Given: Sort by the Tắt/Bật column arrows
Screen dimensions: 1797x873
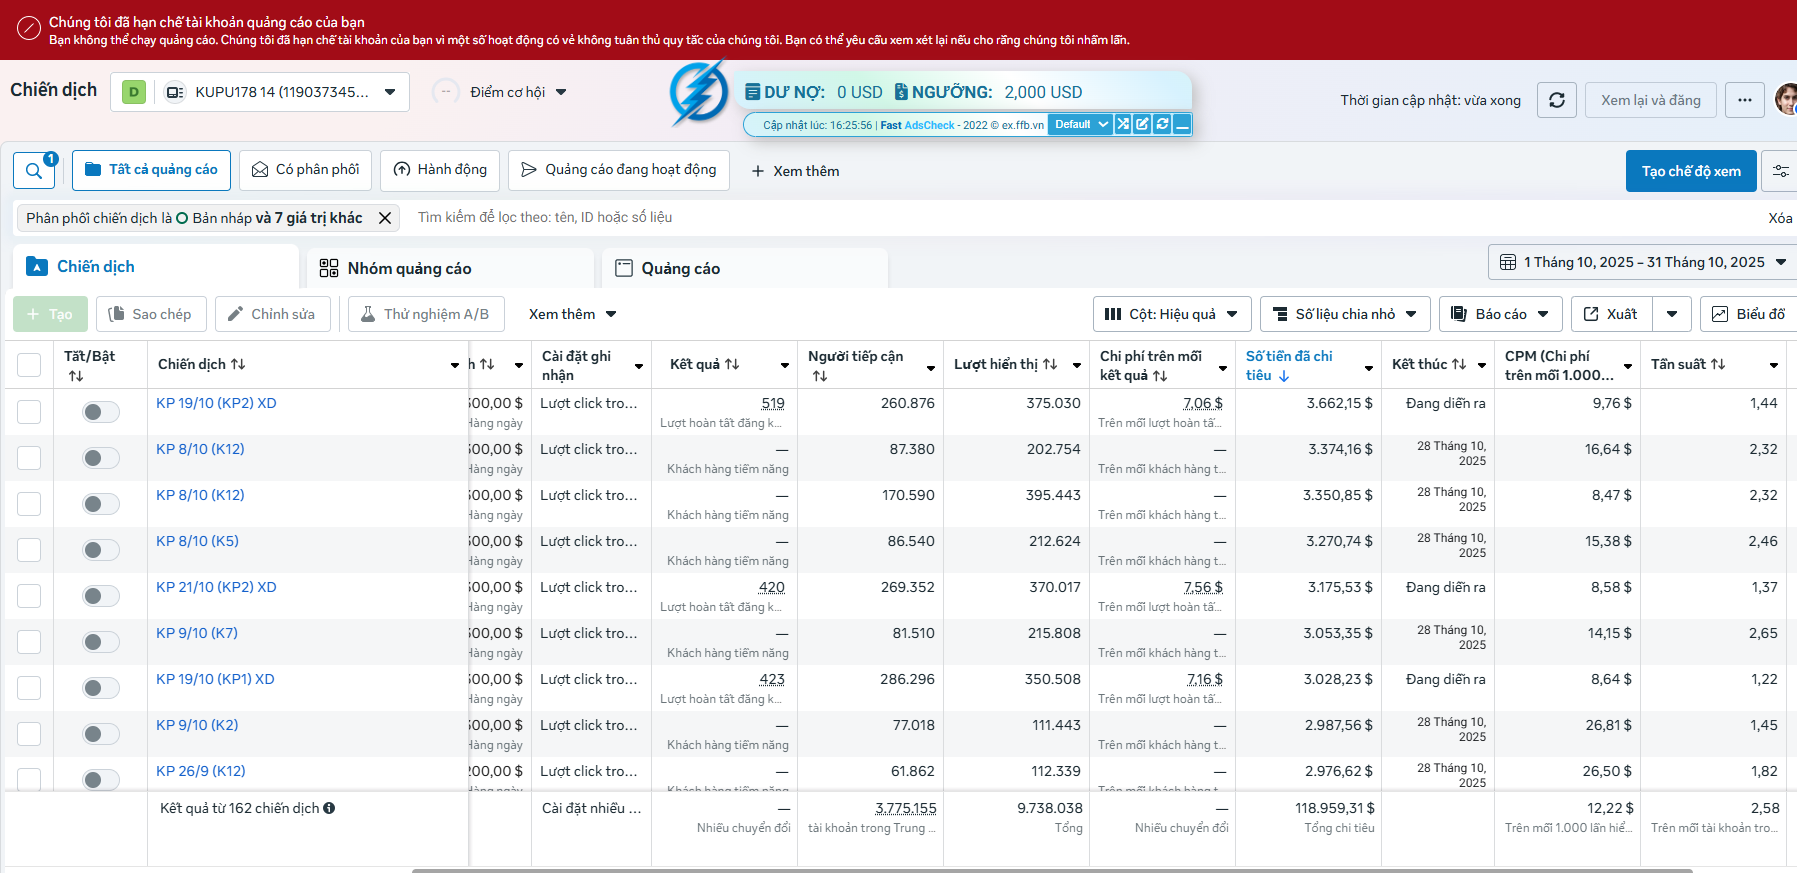Looking at the screenshot, I should coord(76,376).
